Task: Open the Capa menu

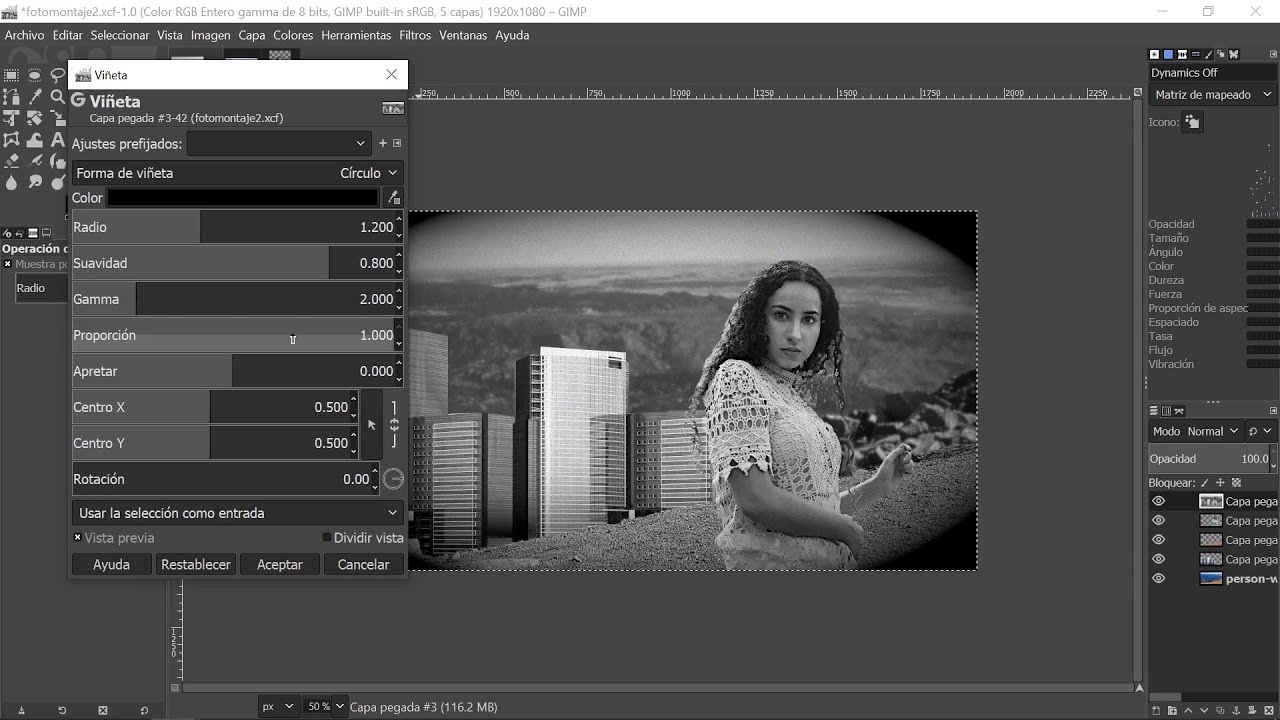Action: [252, 35]
